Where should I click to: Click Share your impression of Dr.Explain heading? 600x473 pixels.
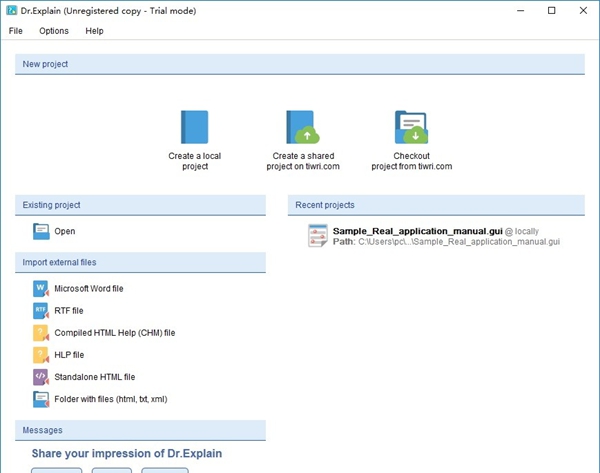coord(127,453)
